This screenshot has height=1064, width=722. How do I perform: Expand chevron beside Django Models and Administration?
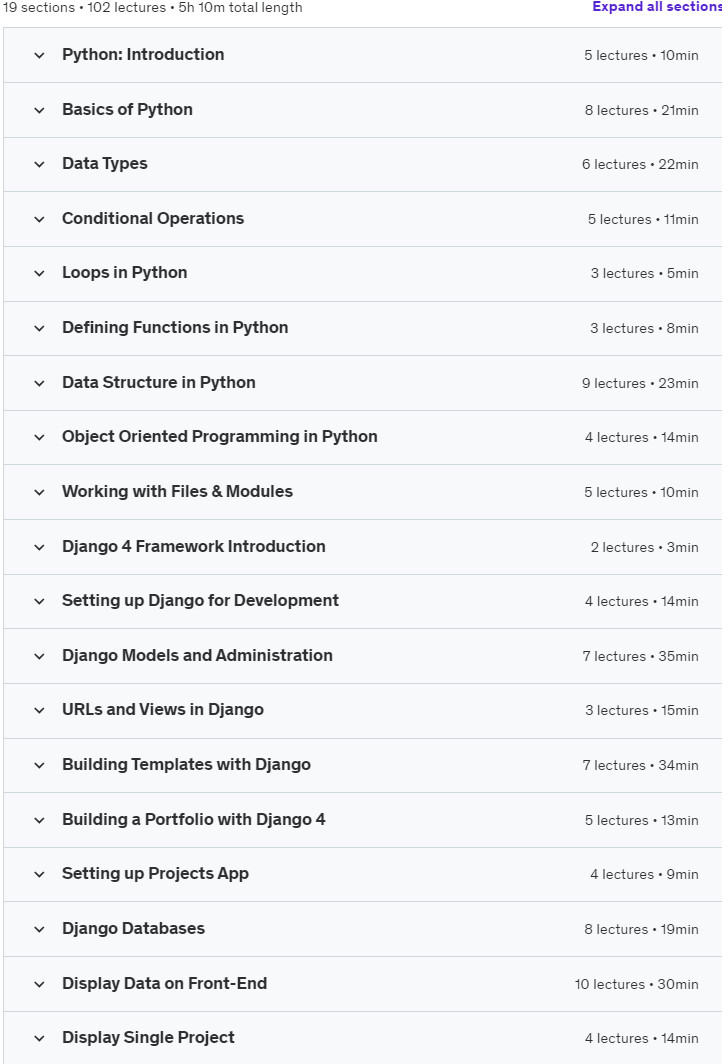39,656
